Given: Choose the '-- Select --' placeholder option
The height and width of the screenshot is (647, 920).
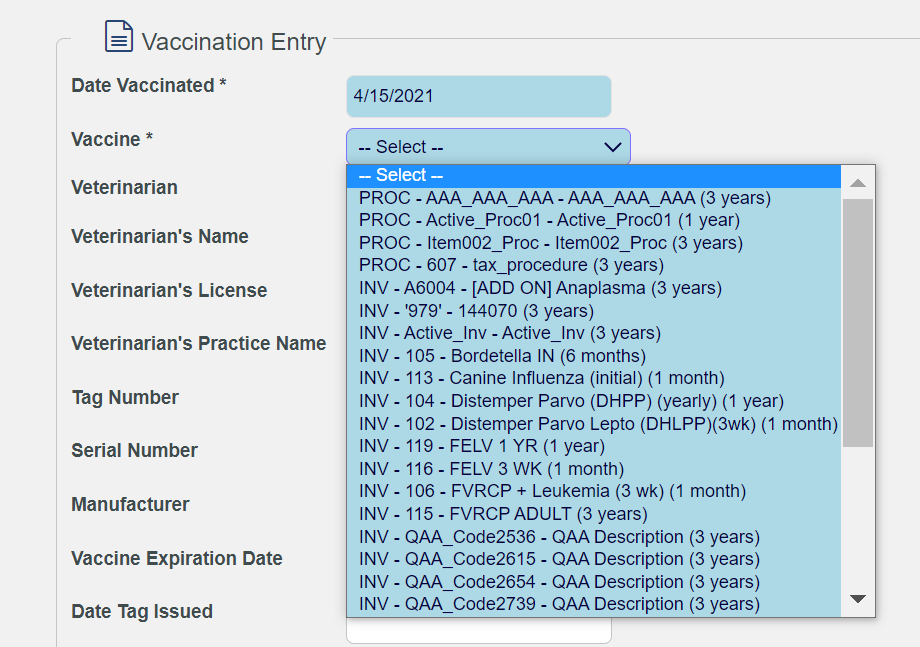Looking at the screenshot, I should [x=594, y=175].
